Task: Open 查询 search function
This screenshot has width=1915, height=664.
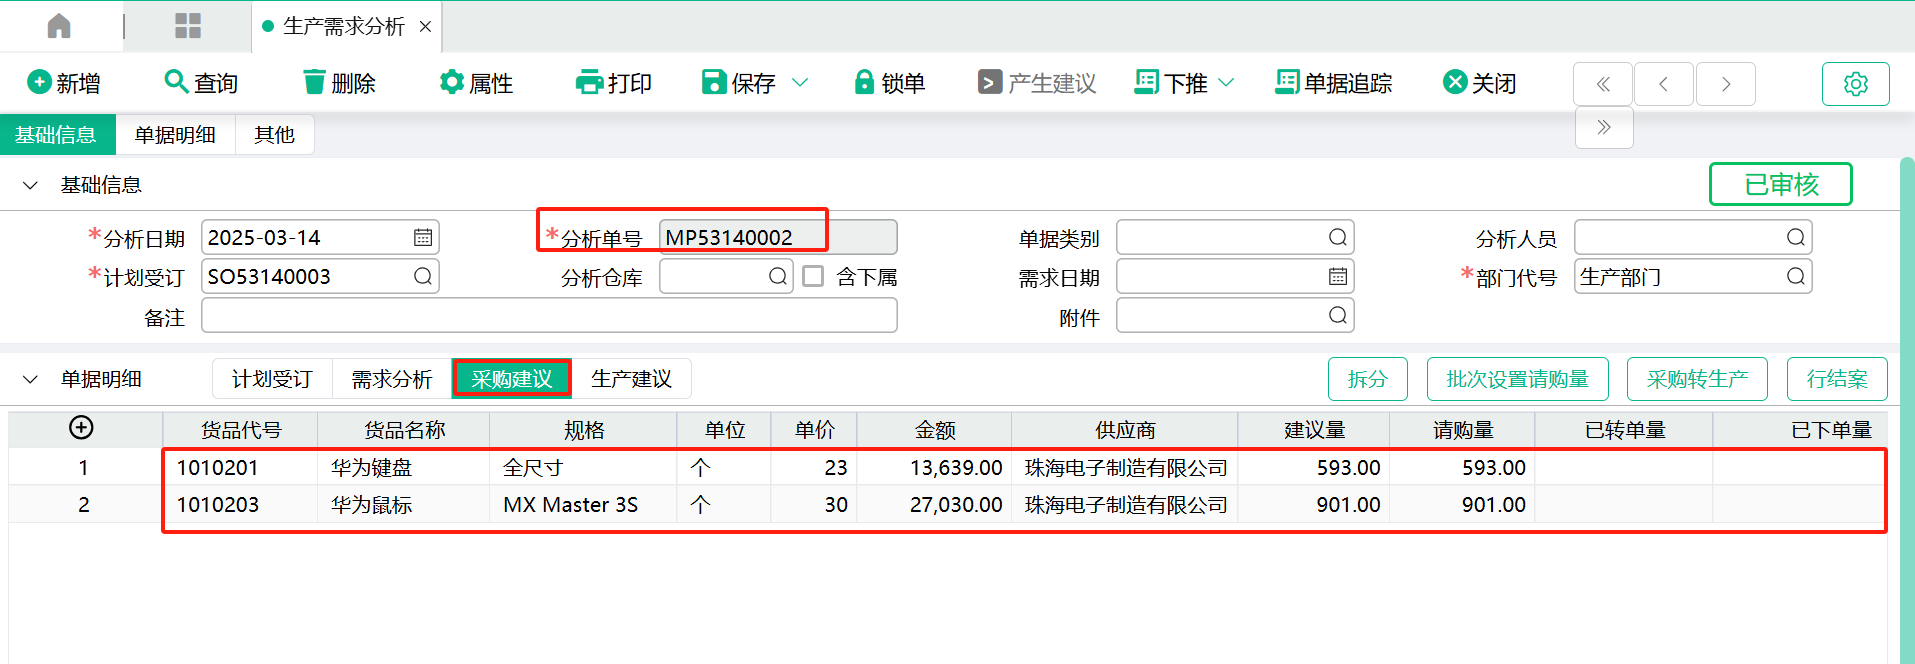Action: [201, 83]
